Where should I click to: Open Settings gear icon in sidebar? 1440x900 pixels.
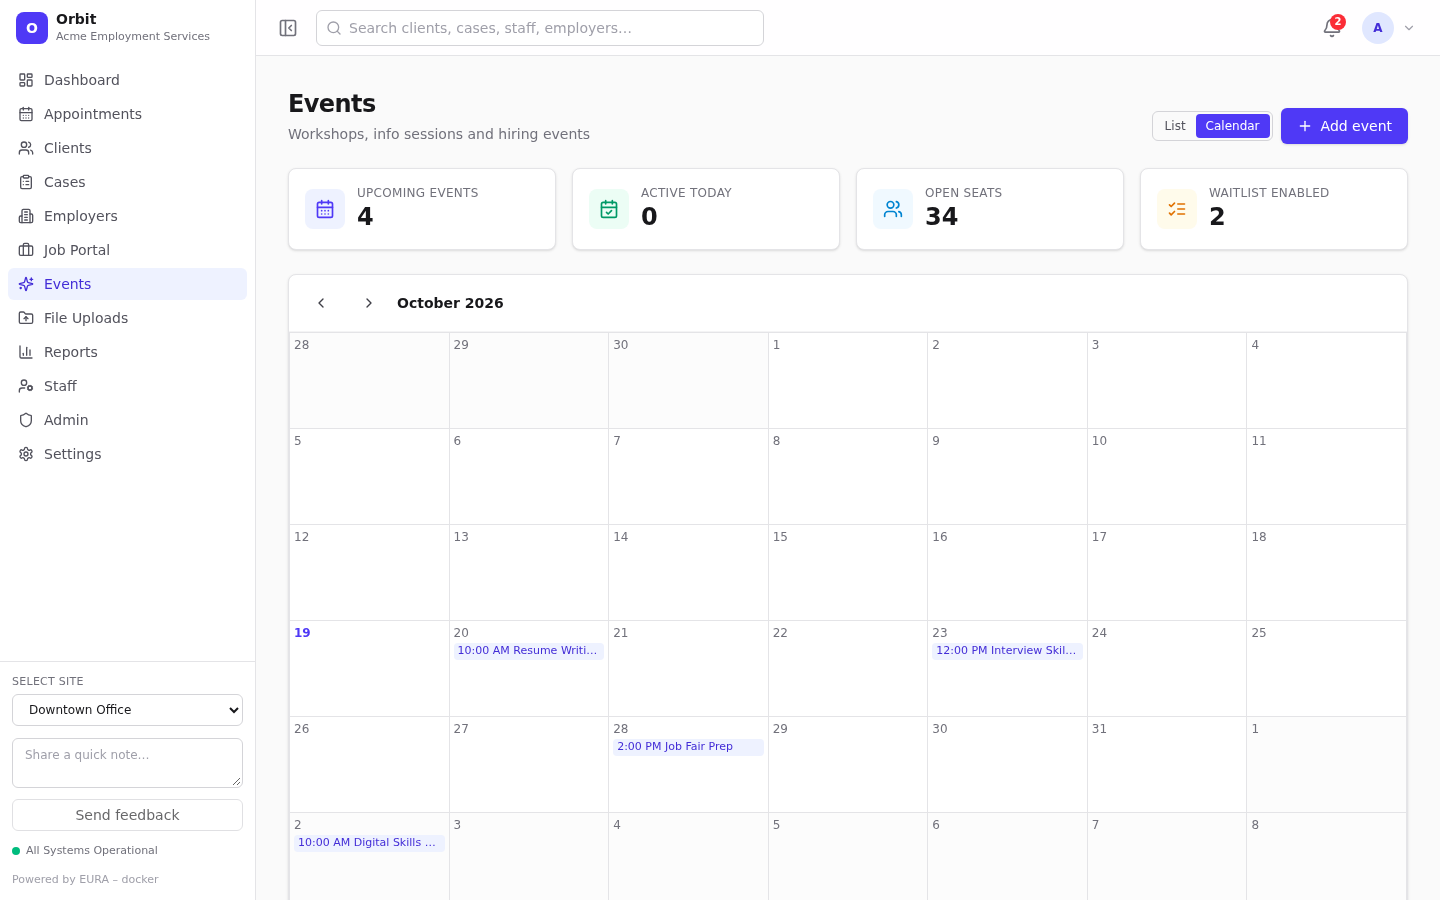26,454
